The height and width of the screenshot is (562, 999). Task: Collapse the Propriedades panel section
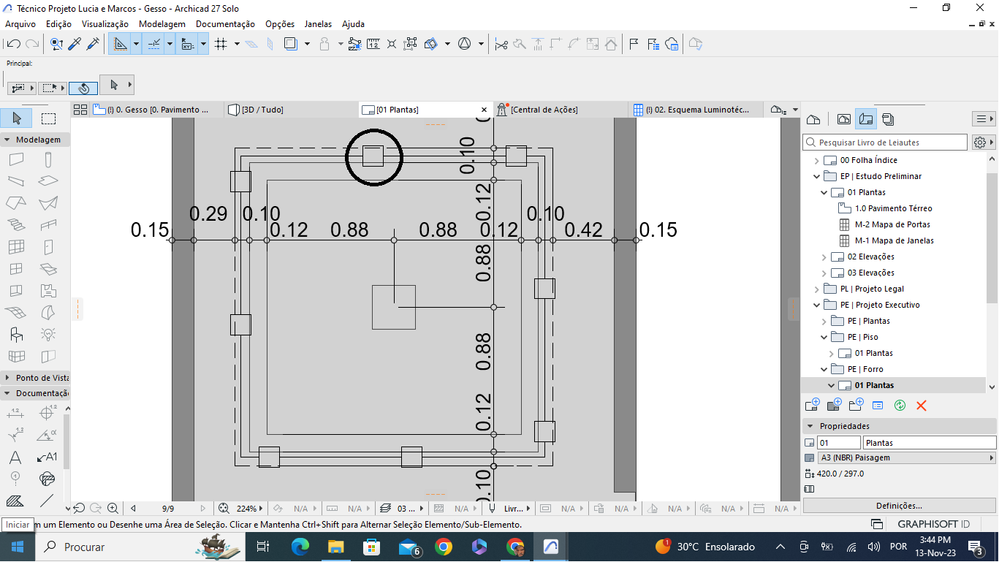coord(810,426)
